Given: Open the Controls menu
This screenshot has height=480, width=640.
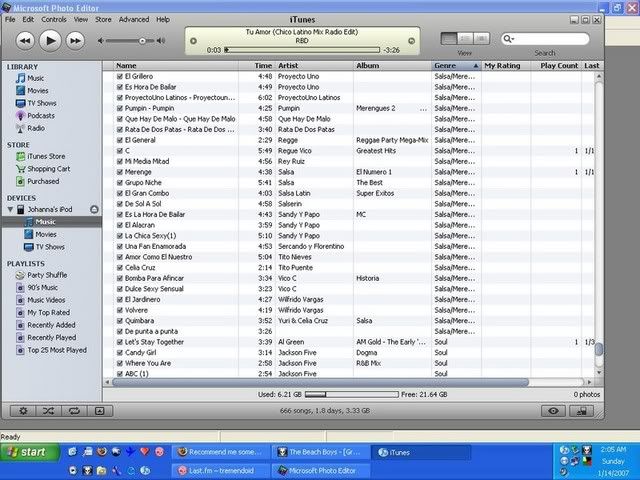Looking at the screenshot, I should point(54,19).
